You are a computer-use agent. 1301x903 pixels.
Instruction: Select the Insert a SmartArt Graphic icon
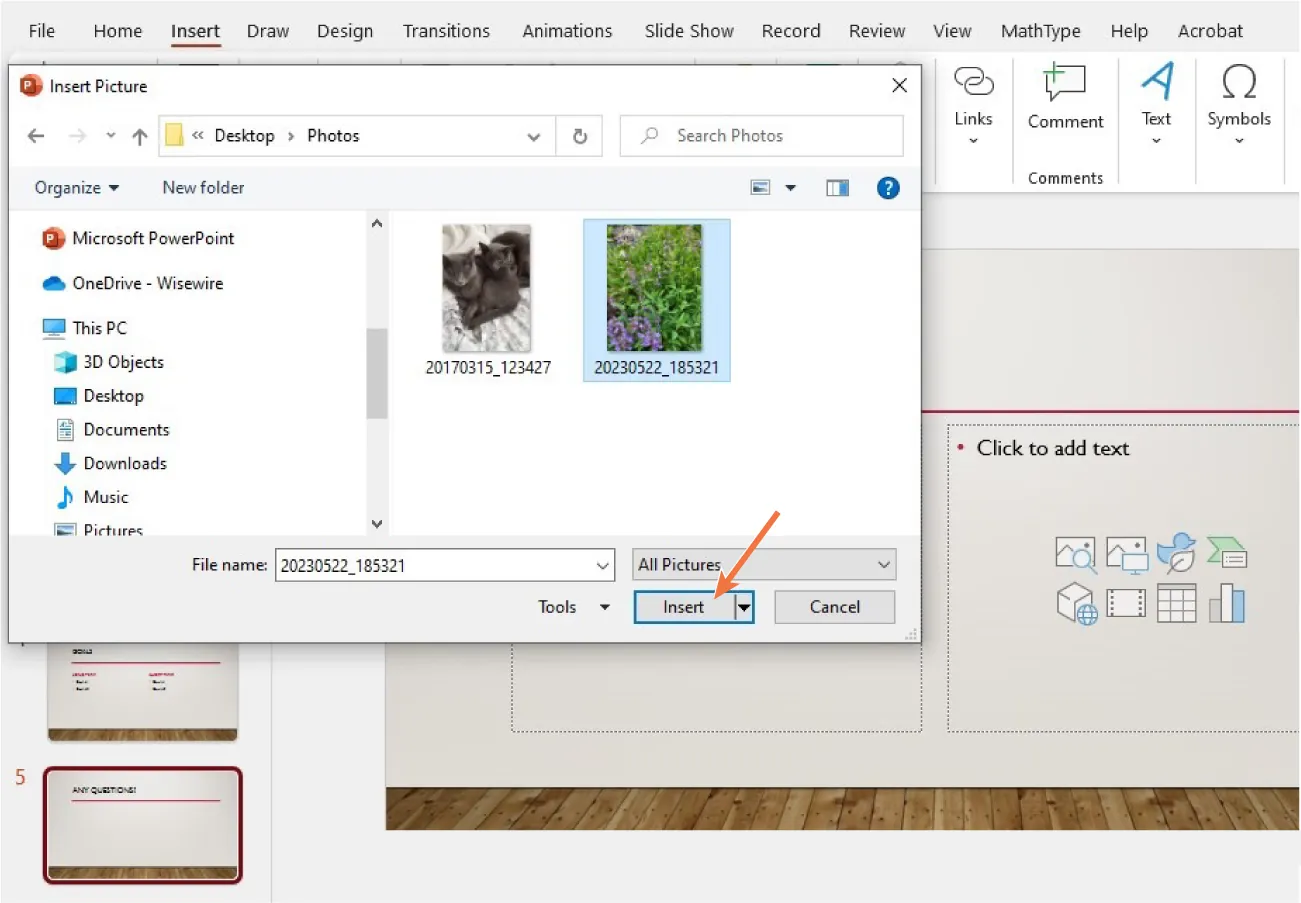click(1227, 553)
